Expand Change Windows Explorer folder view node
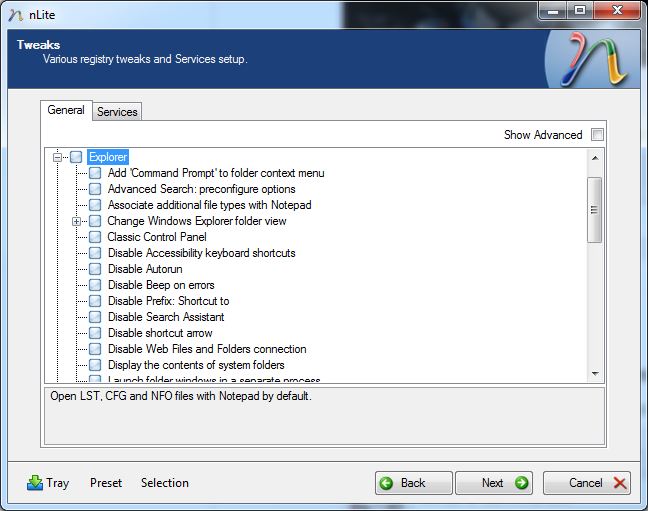This screenshot has height=511, width=648. pos(76,221)
